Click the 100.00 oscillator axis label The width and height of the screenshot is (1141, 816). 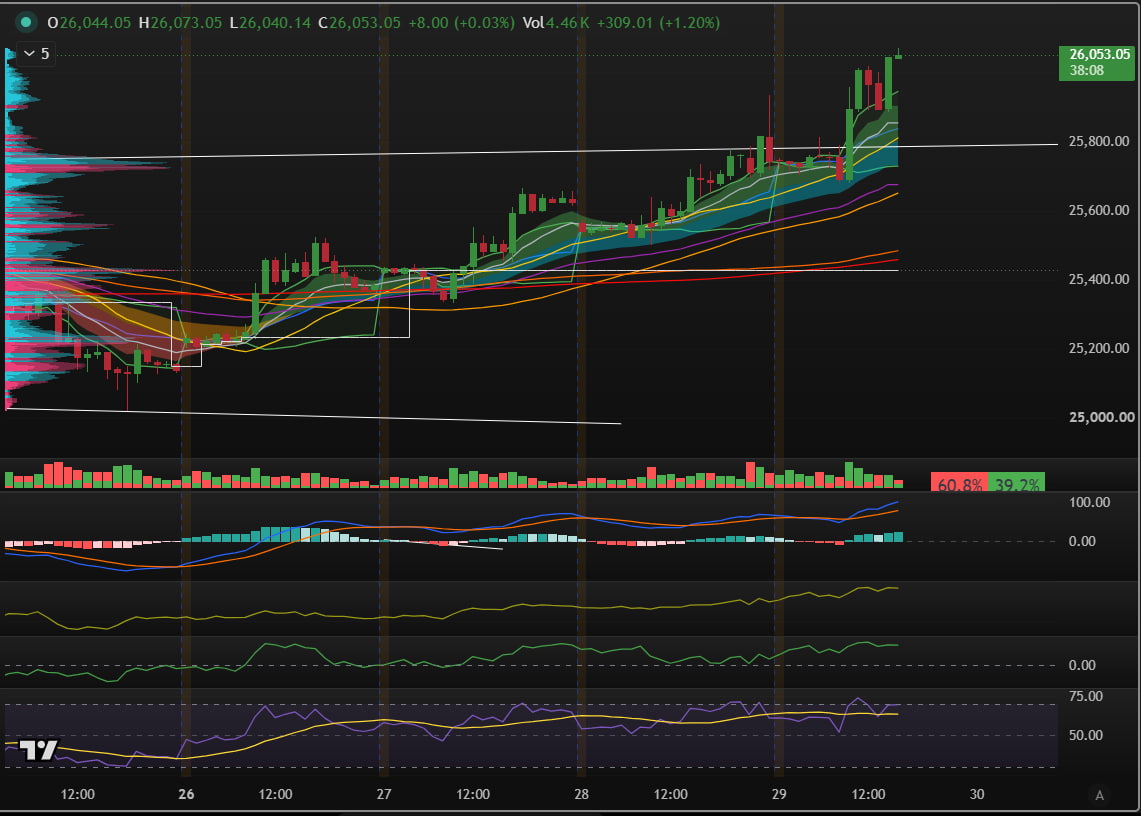[1089, 502]
